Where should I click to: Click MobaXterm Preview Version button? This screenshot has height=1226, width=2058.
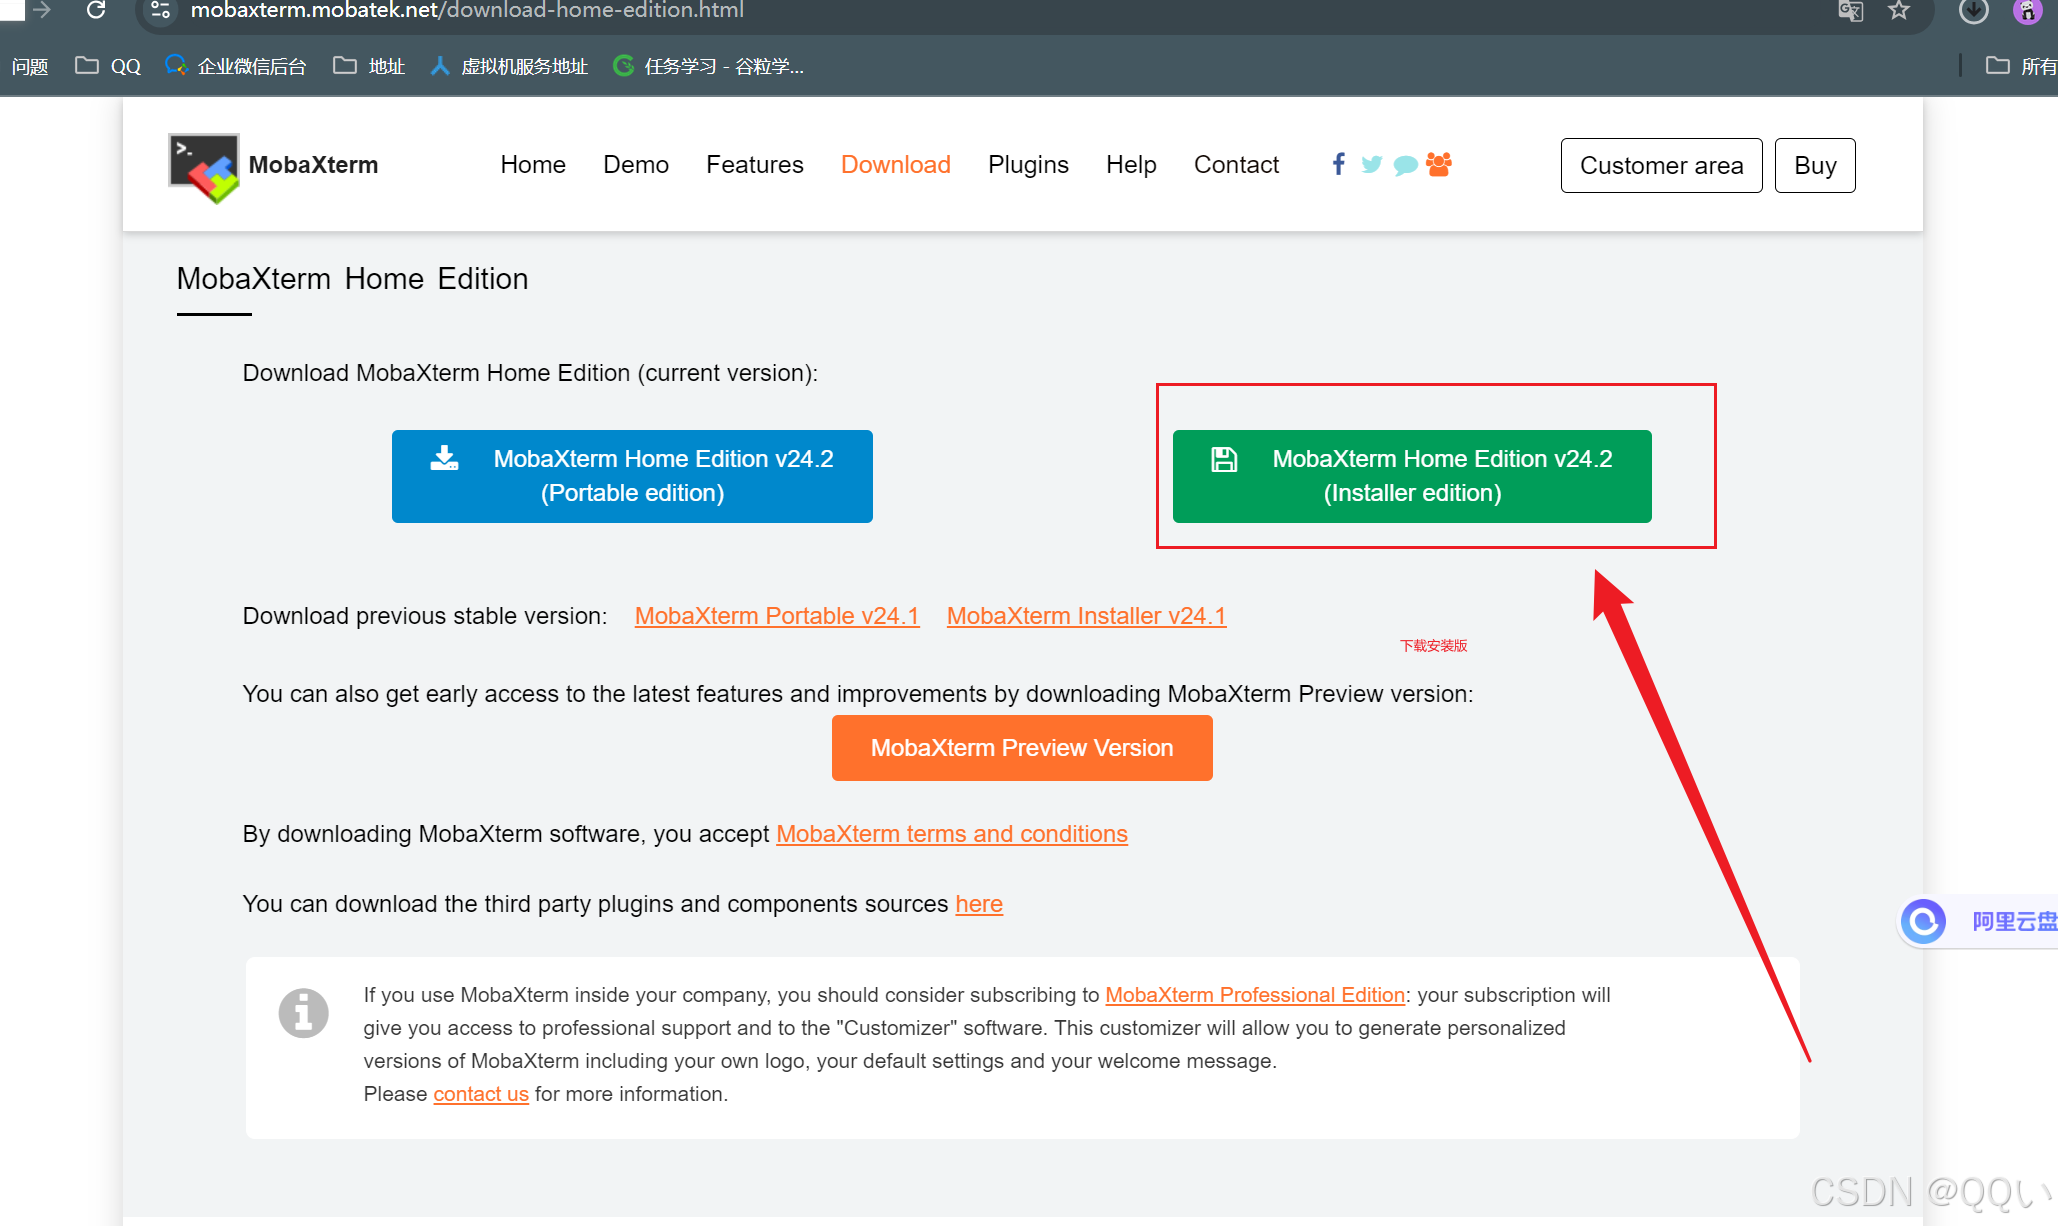(1021, 748)
